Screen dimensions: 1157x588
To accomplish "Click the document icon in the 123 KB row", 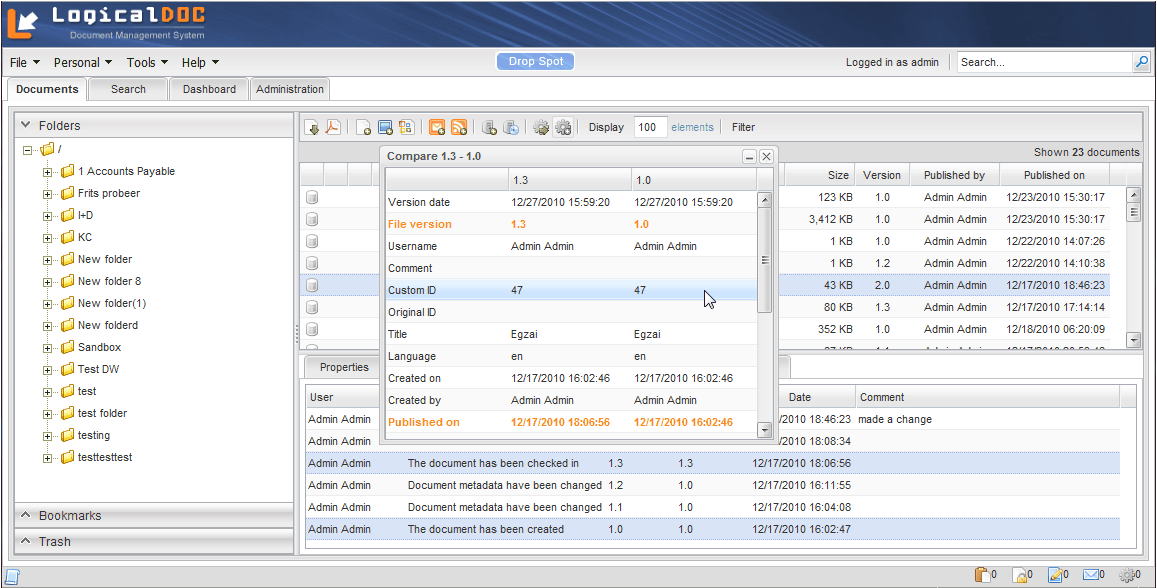I will coord(311,197).
